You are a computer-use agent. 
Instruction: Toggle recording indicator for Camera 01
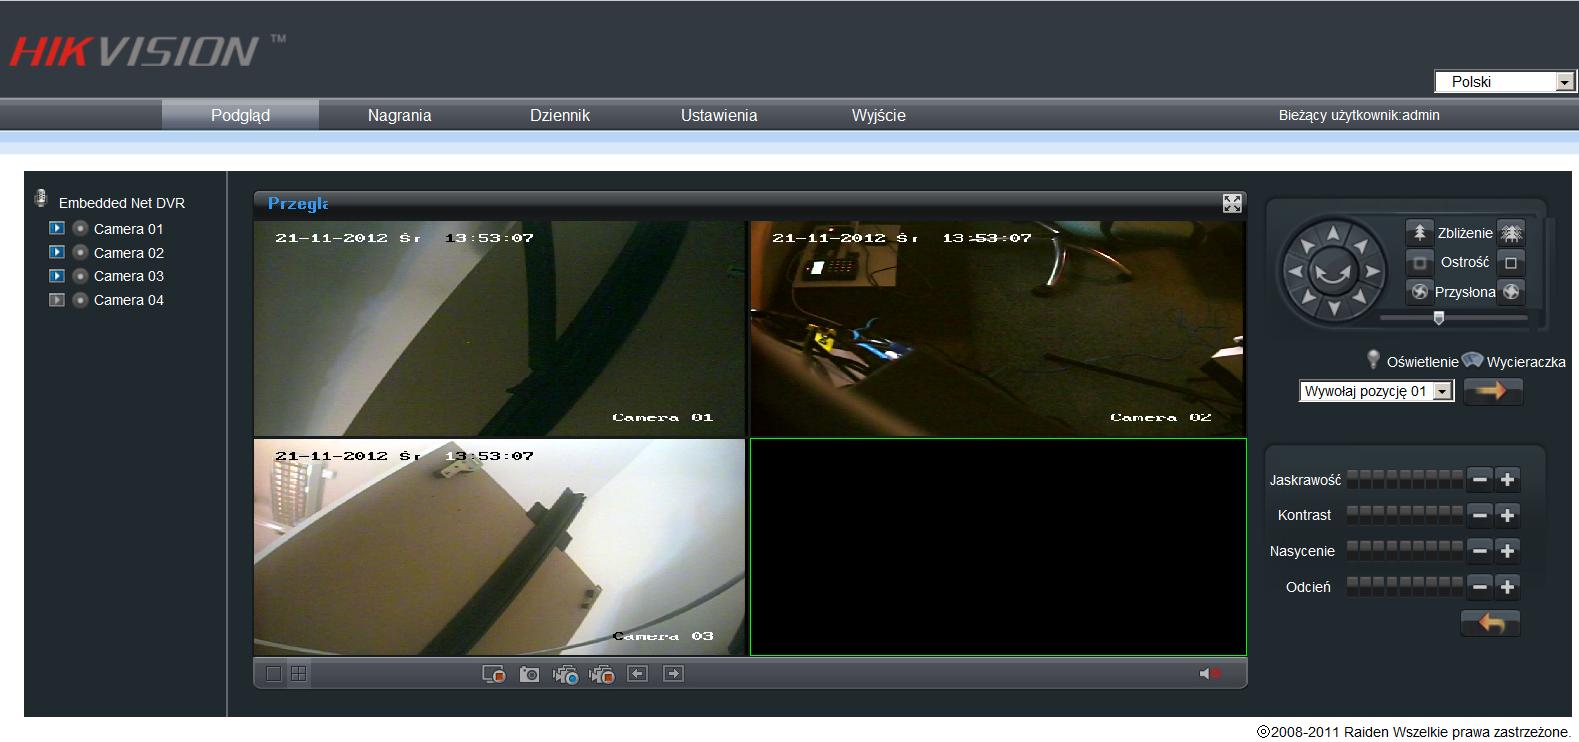pyautogui.click(x=81, y=229)
